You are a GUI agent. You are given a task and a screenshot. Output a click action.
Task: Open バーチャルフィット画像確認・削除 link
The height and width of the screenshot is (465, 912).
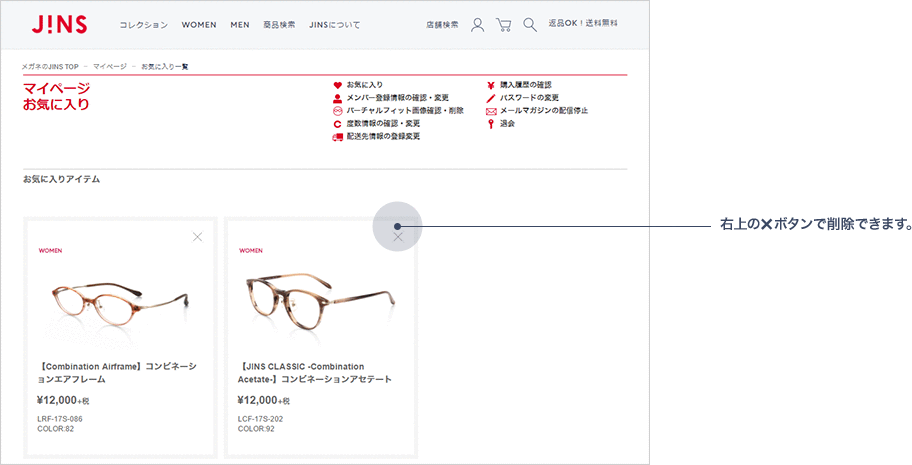[405, 111]
